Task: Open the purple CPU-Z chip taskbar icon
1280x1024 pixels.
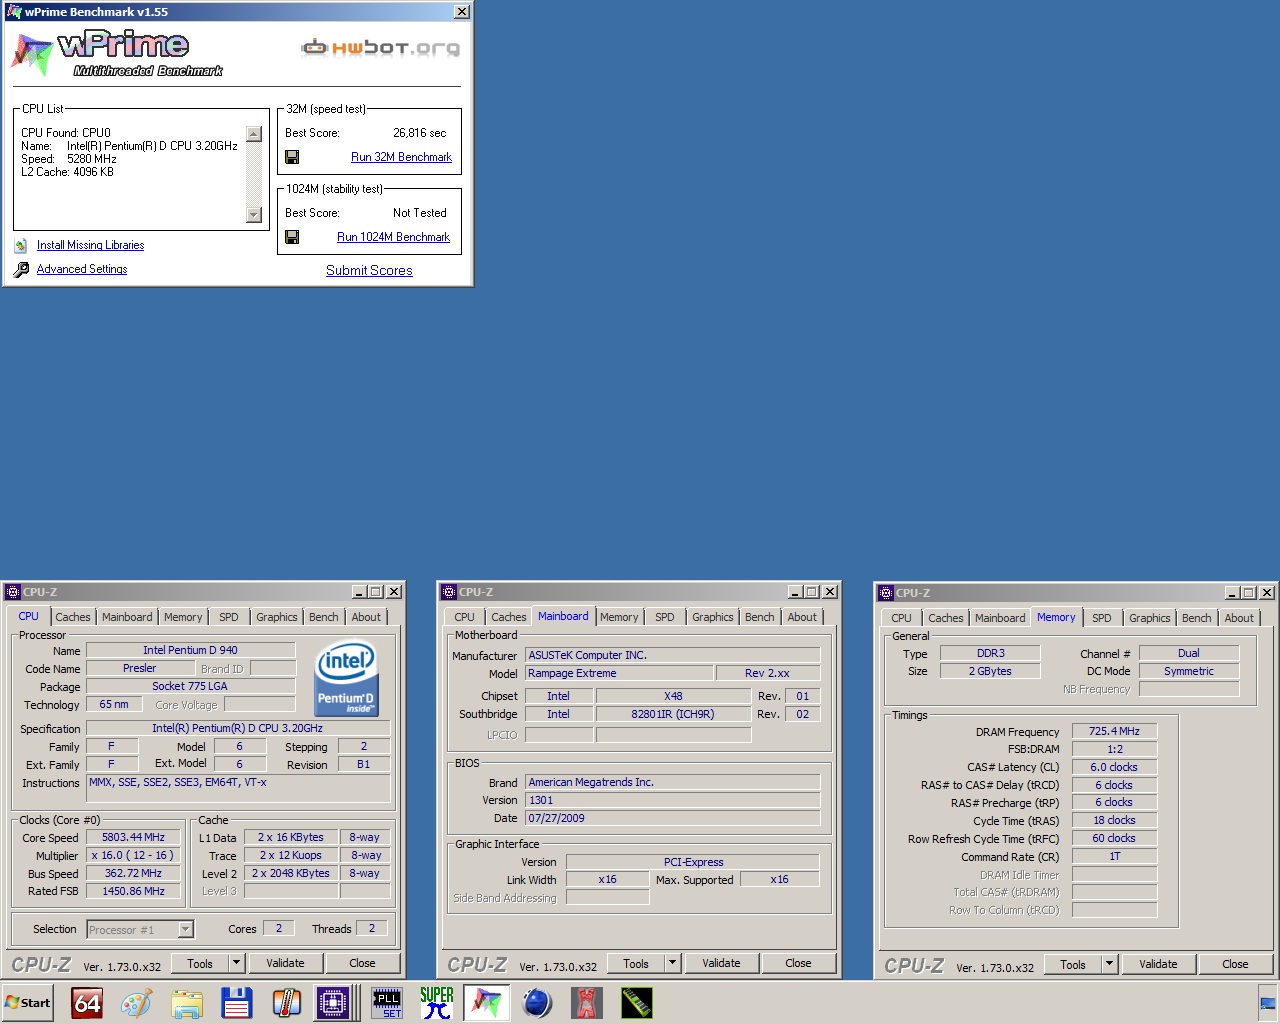Action: pyautogui.click(x=332, y=1003)
